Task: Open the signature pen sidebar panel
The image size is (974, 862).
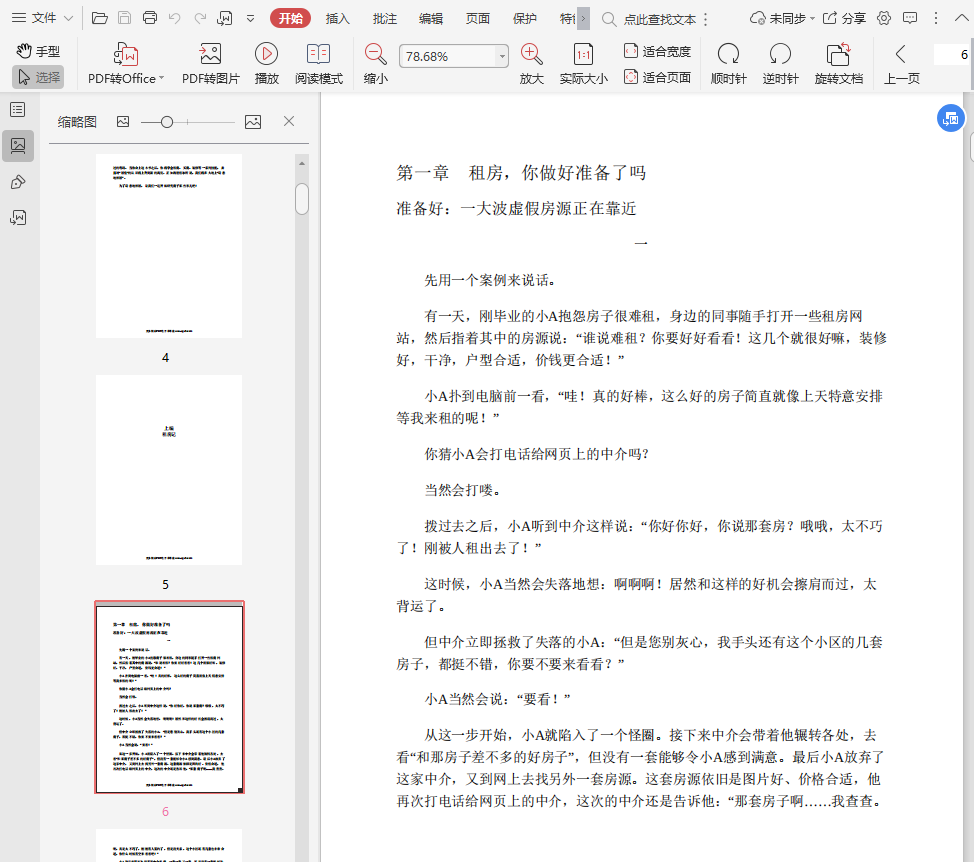Action: (x=17, y=182)
